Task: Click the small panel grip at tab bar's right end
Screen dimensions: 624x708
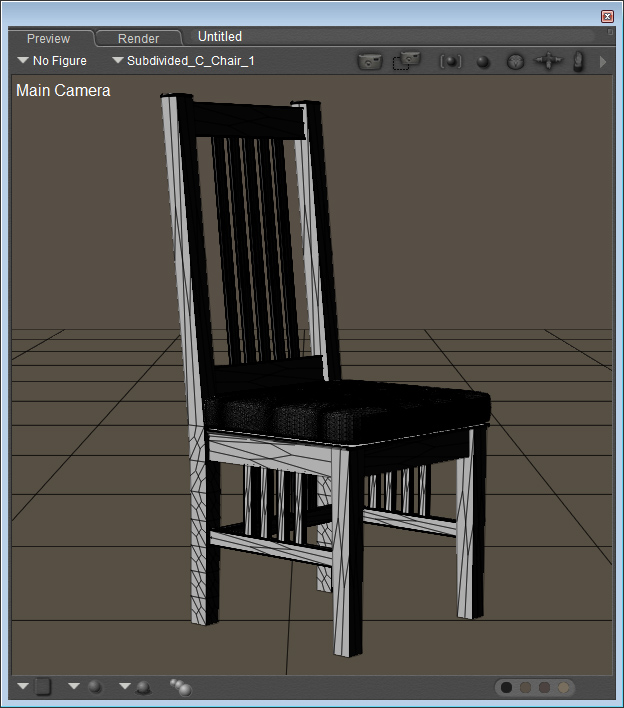Action: point(610,32)
